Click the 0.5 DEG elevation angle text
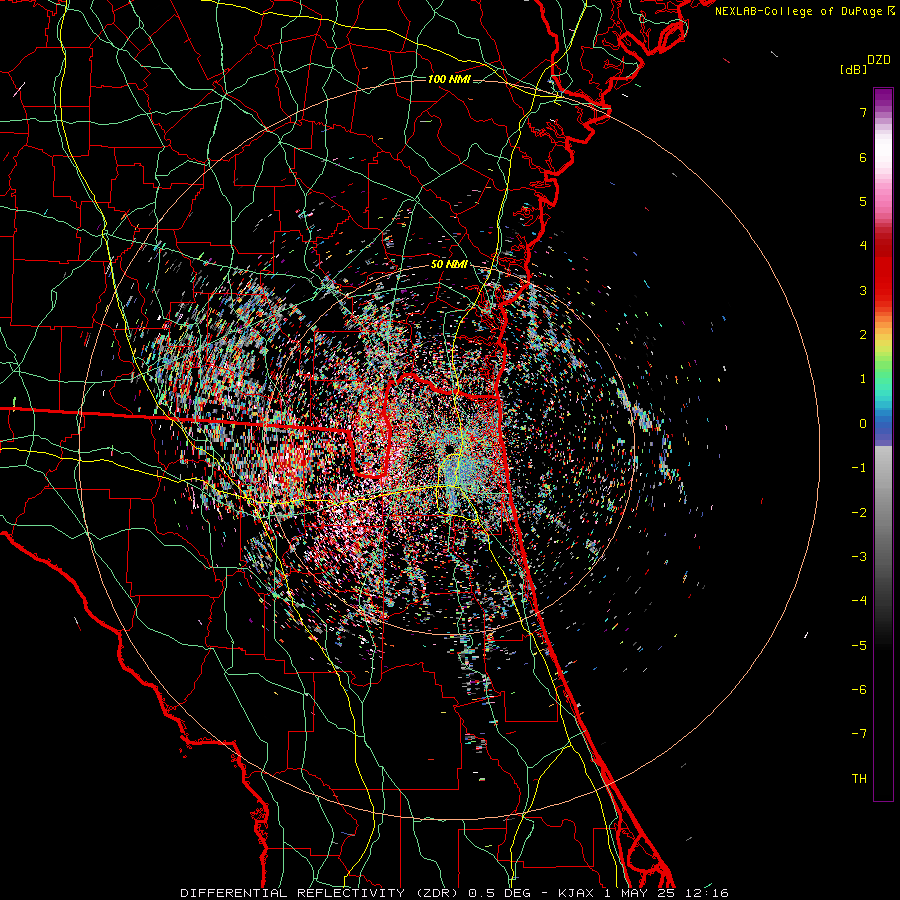900x900 pixels. [499, 893]
